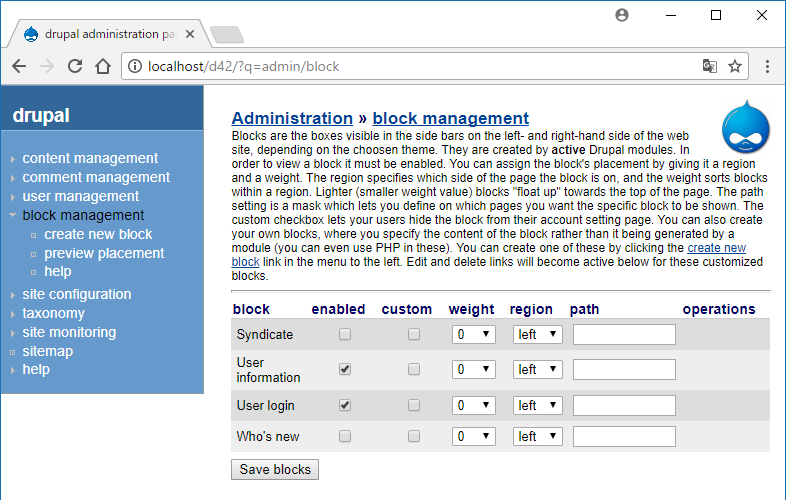The image size is (786, 500).
Task: Click the browser back arrow
Action: 19,67
